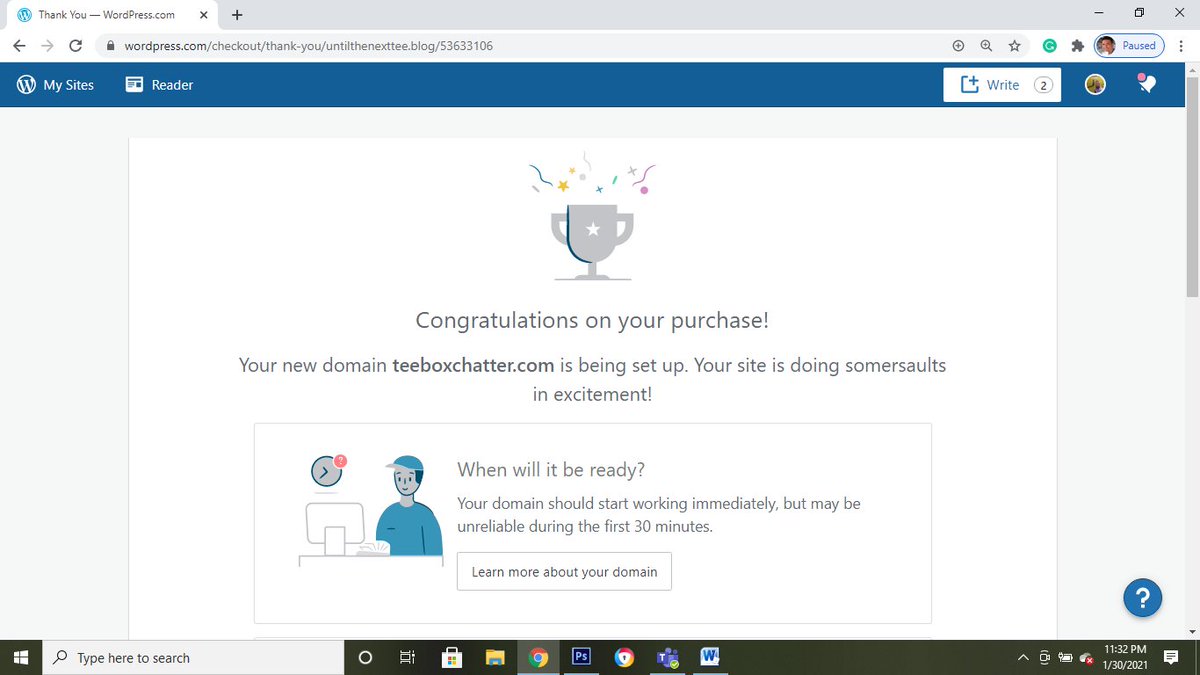Open Microsoft Store from taskbar

click(452, 657)
